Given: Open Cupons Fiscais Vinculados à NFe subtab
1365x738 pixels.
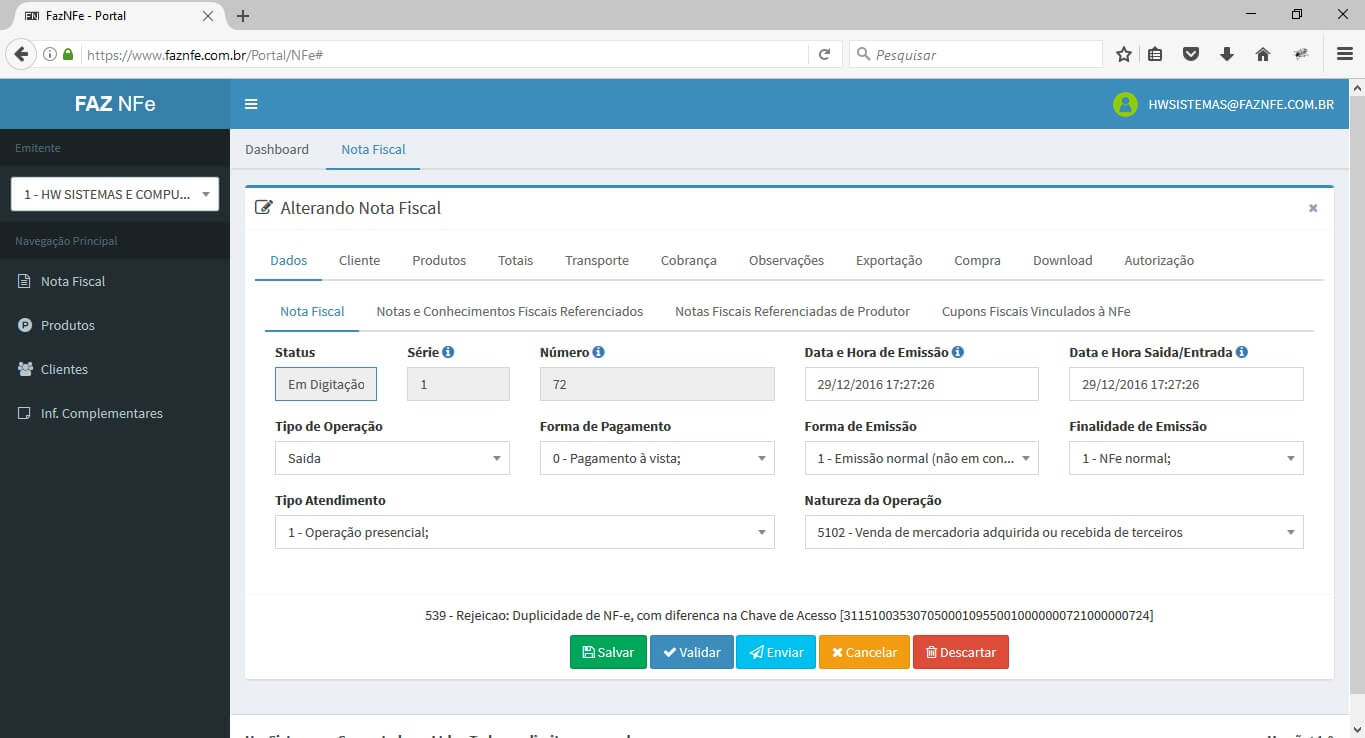Looking at the screenshot, I should coord(1036,311).
